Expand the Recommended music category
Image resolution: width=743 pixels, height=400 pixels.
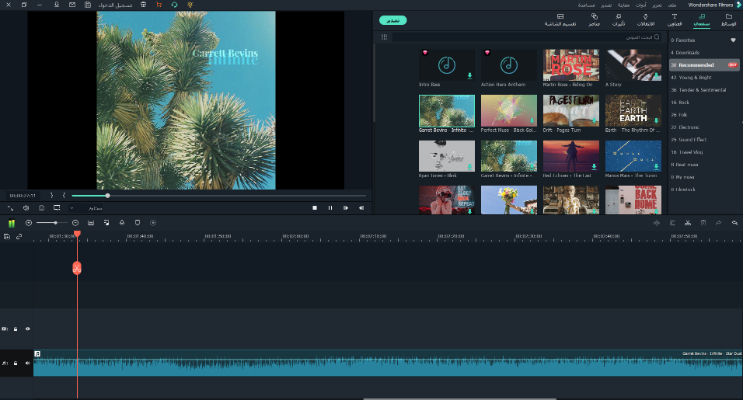(697, 64)
